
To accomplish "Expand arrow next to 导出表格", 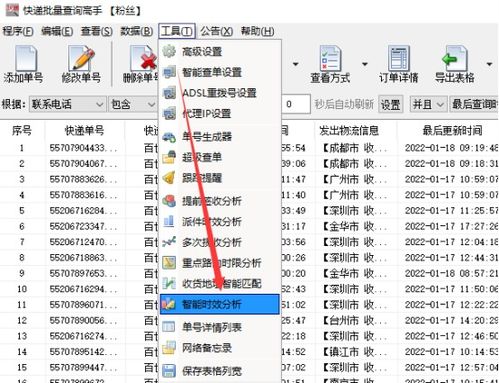I will pyautogui.click(x=489, y=64).
